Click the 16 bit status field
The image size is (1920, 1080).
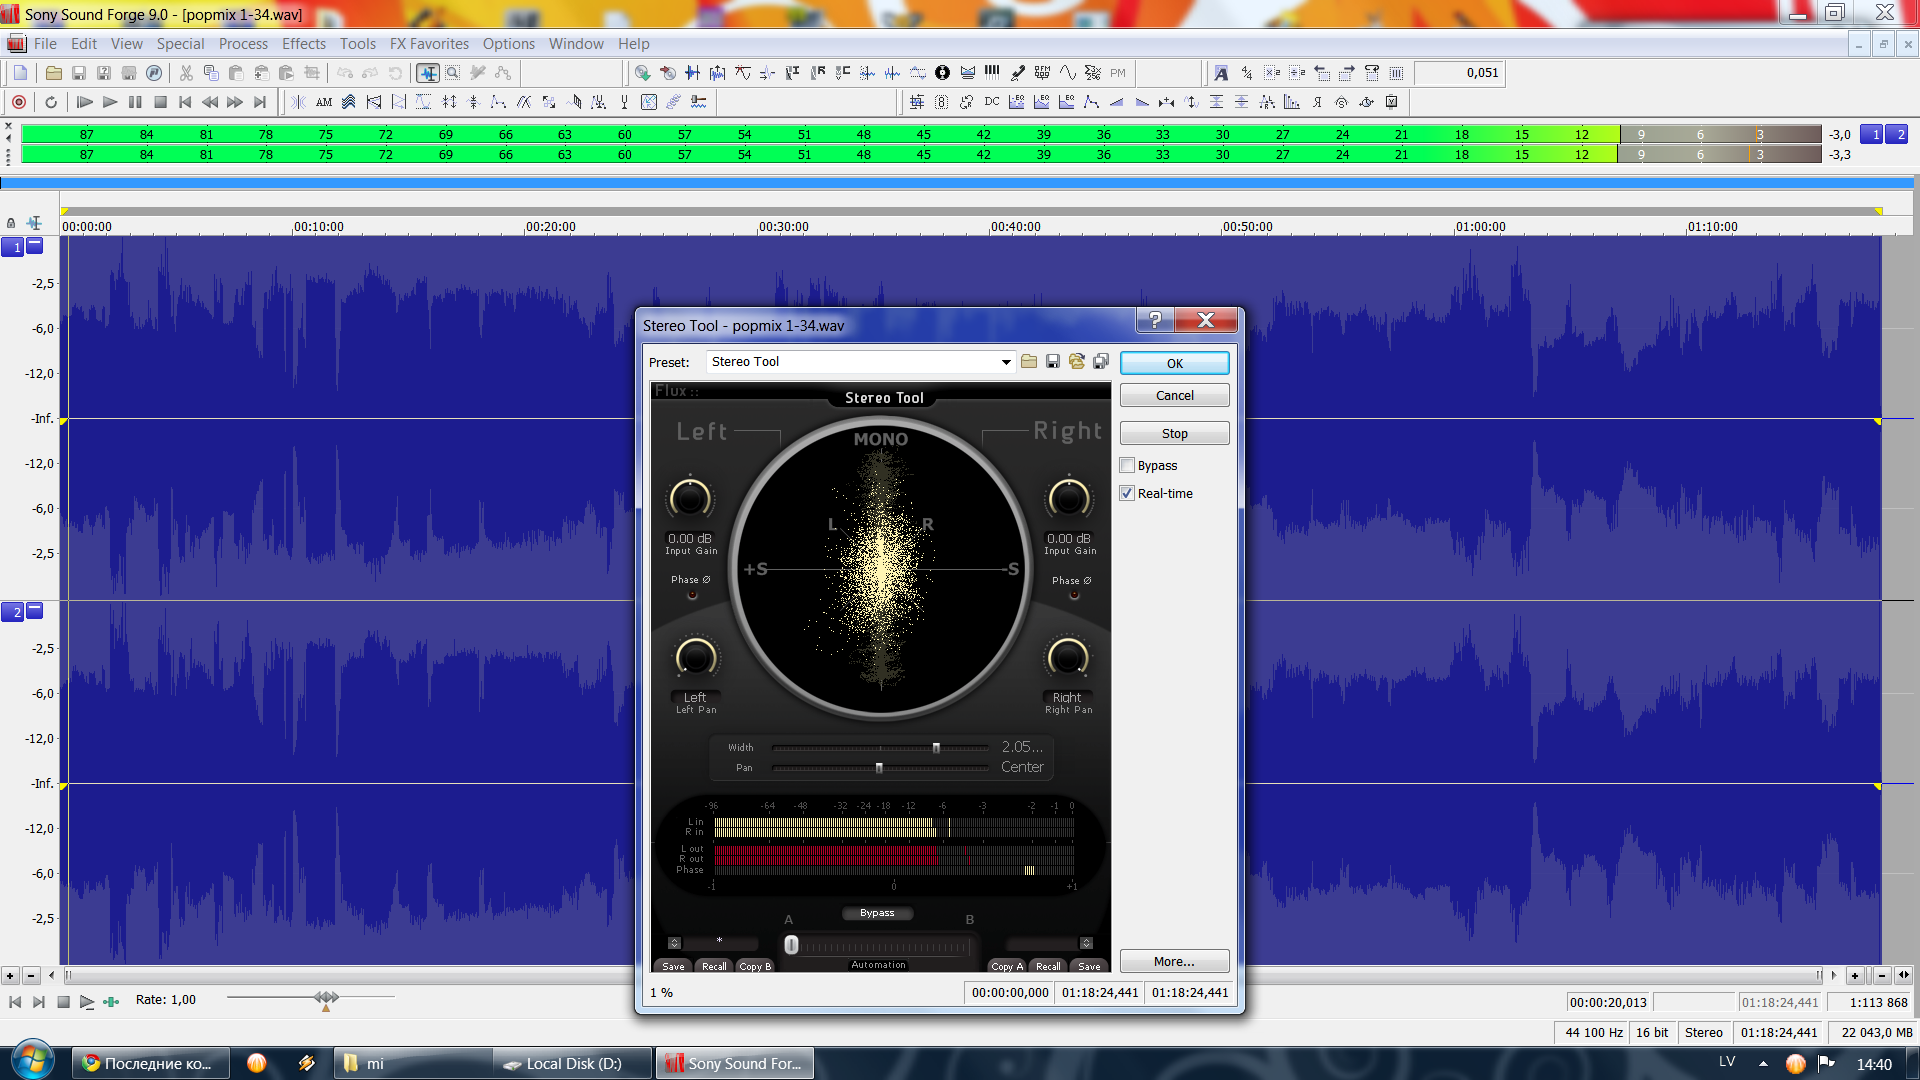tap(1651, 1032)
